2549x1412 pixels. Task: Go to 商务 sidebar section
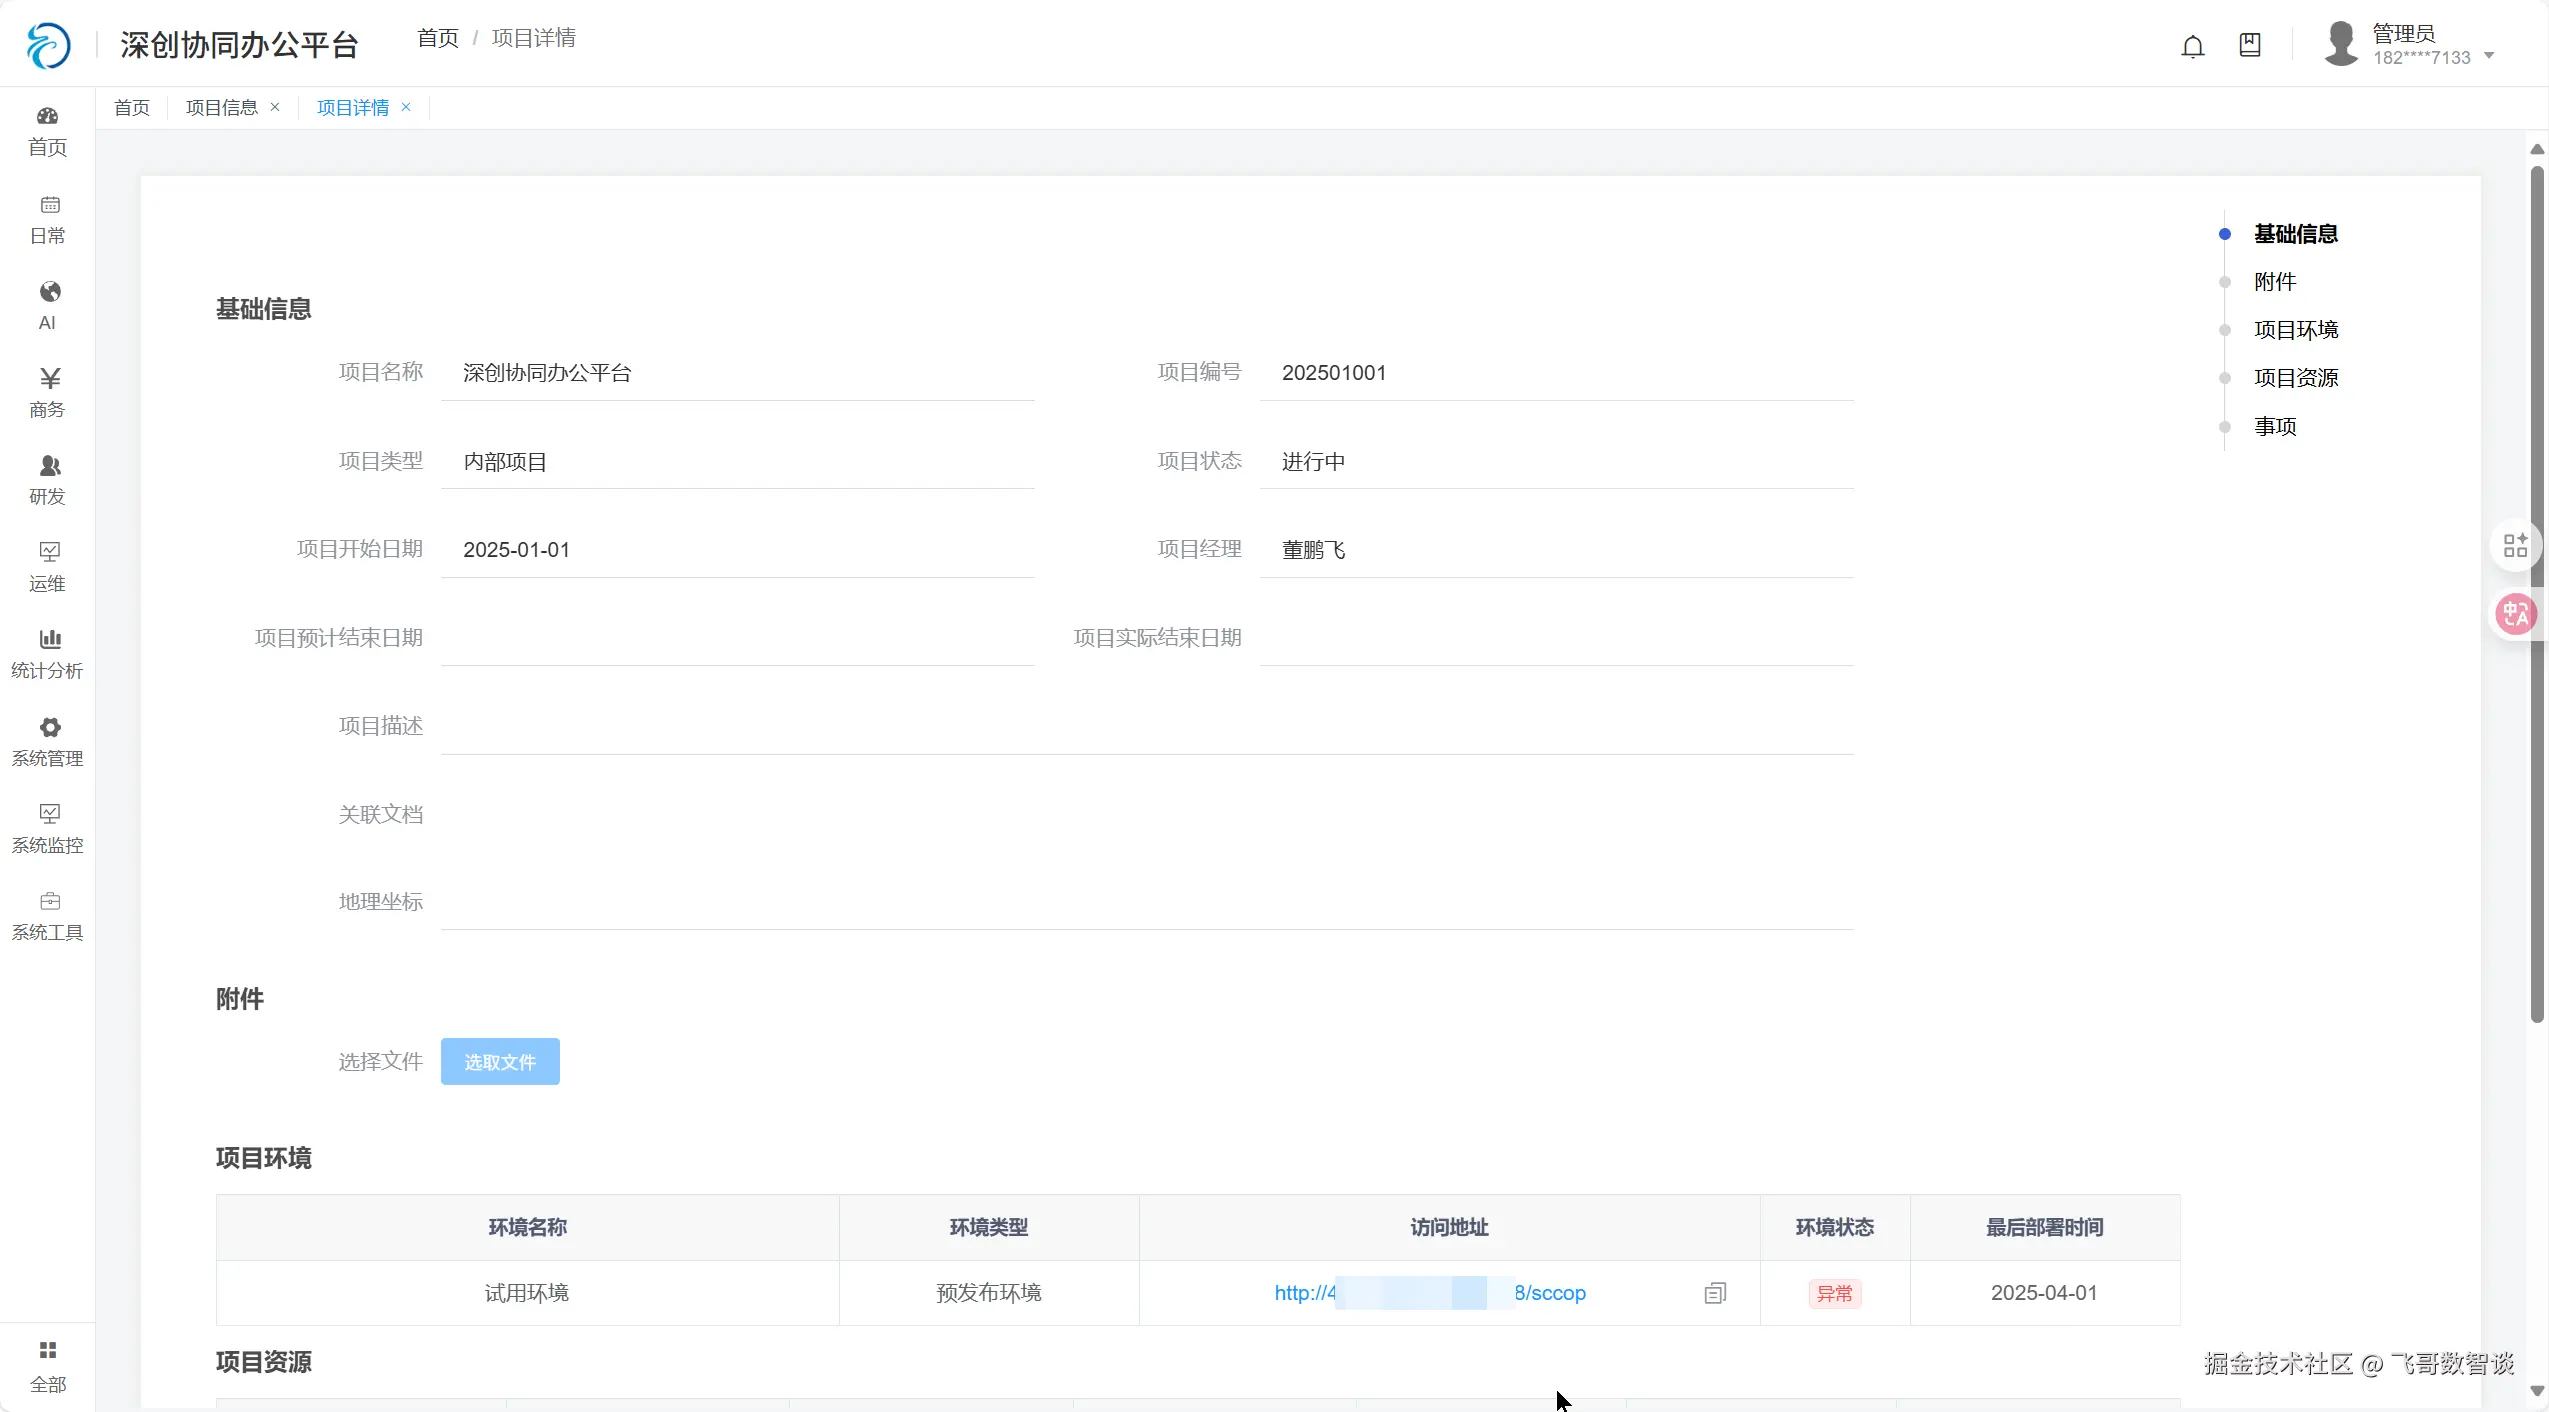47,392
